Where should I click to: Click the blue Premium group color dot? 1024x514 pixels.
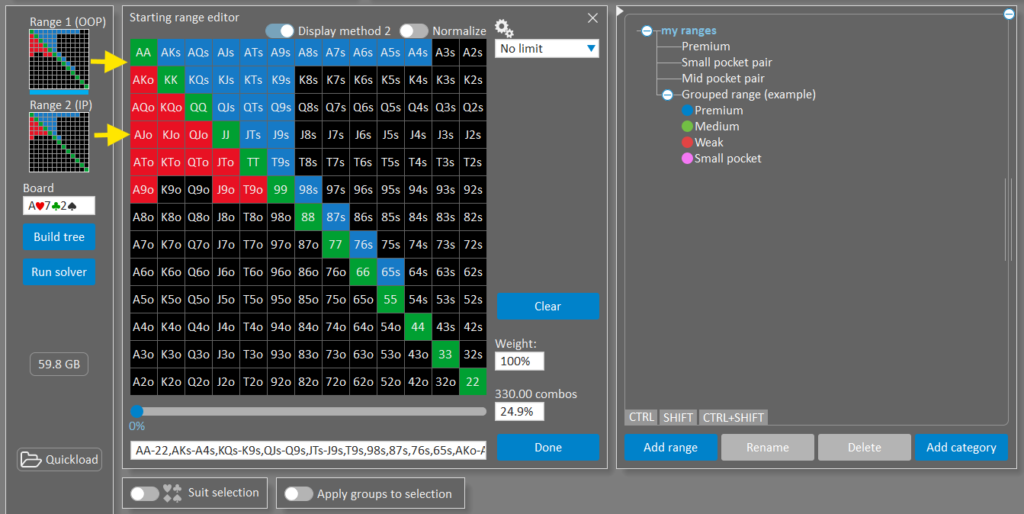click(687, 110)
